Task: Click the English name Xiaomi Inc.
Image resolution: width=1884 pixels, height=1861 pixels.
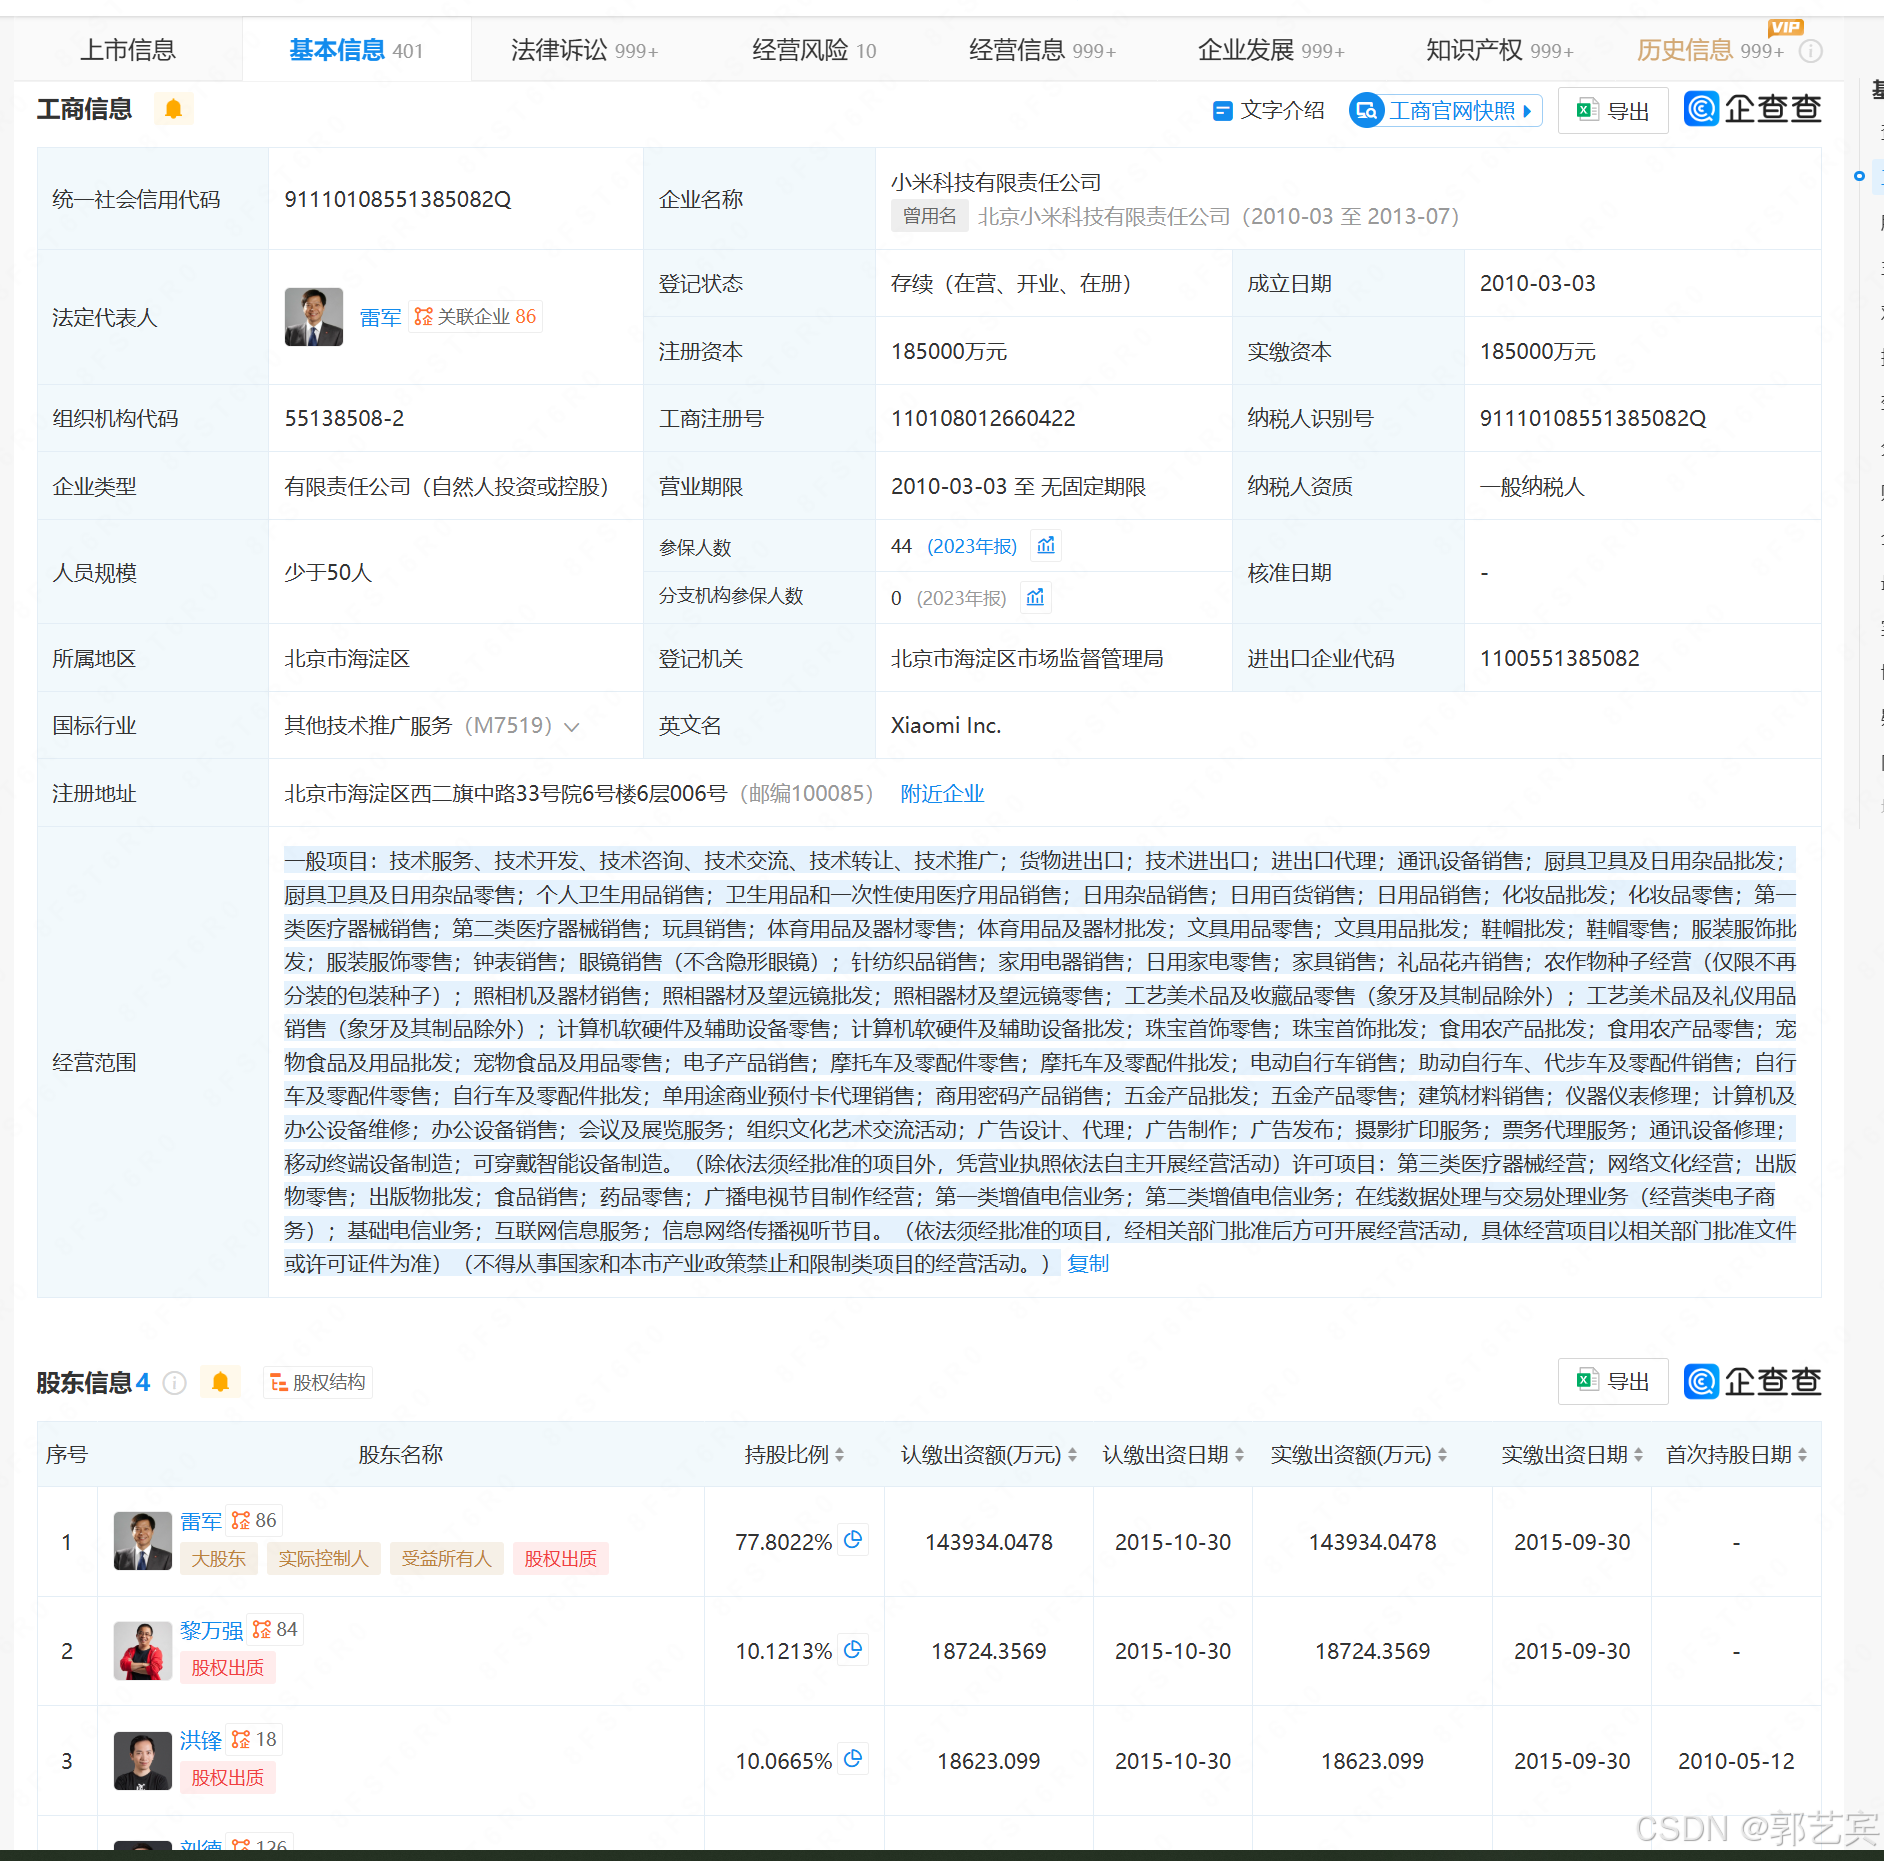Action: [945, 725]
